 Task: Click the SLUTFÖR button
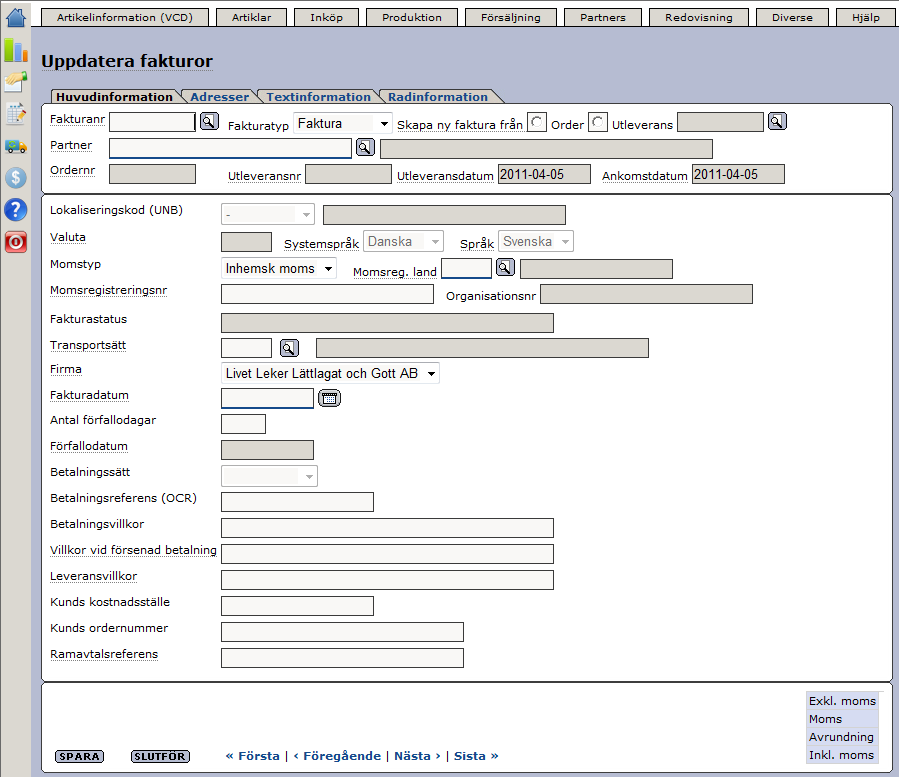pos(161,756)
